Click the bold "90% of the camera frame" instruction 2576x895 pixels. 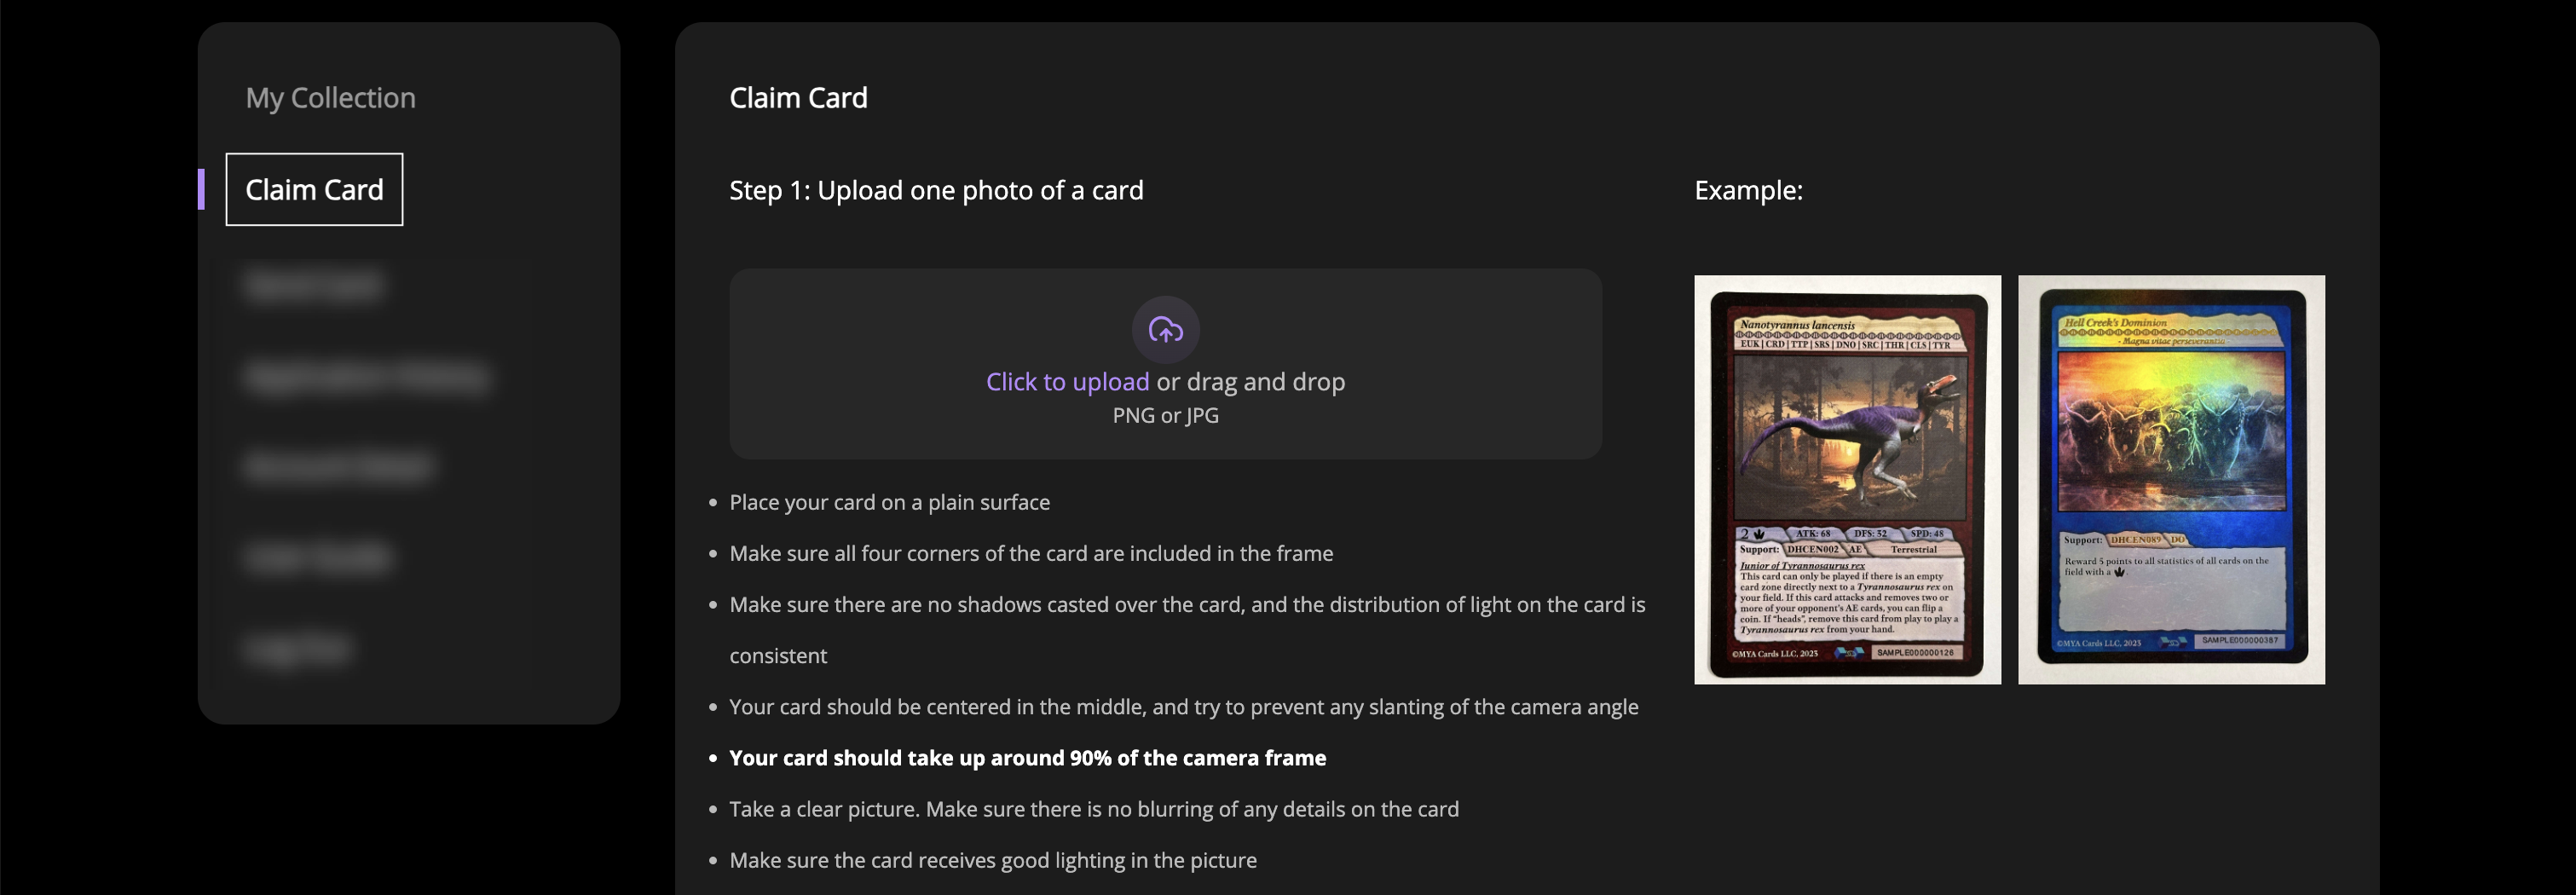[1027, 758]
